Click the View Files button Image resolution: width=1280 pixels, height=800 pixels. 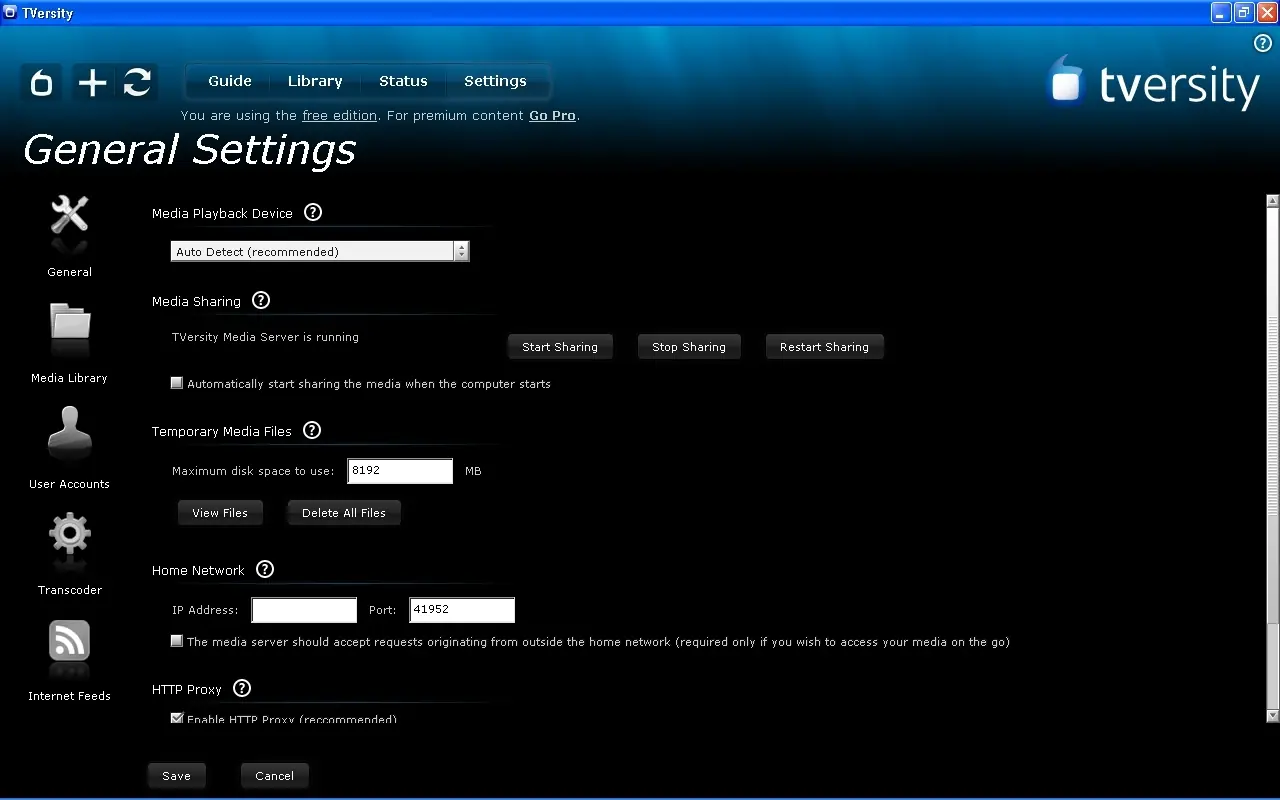(220, 513)
